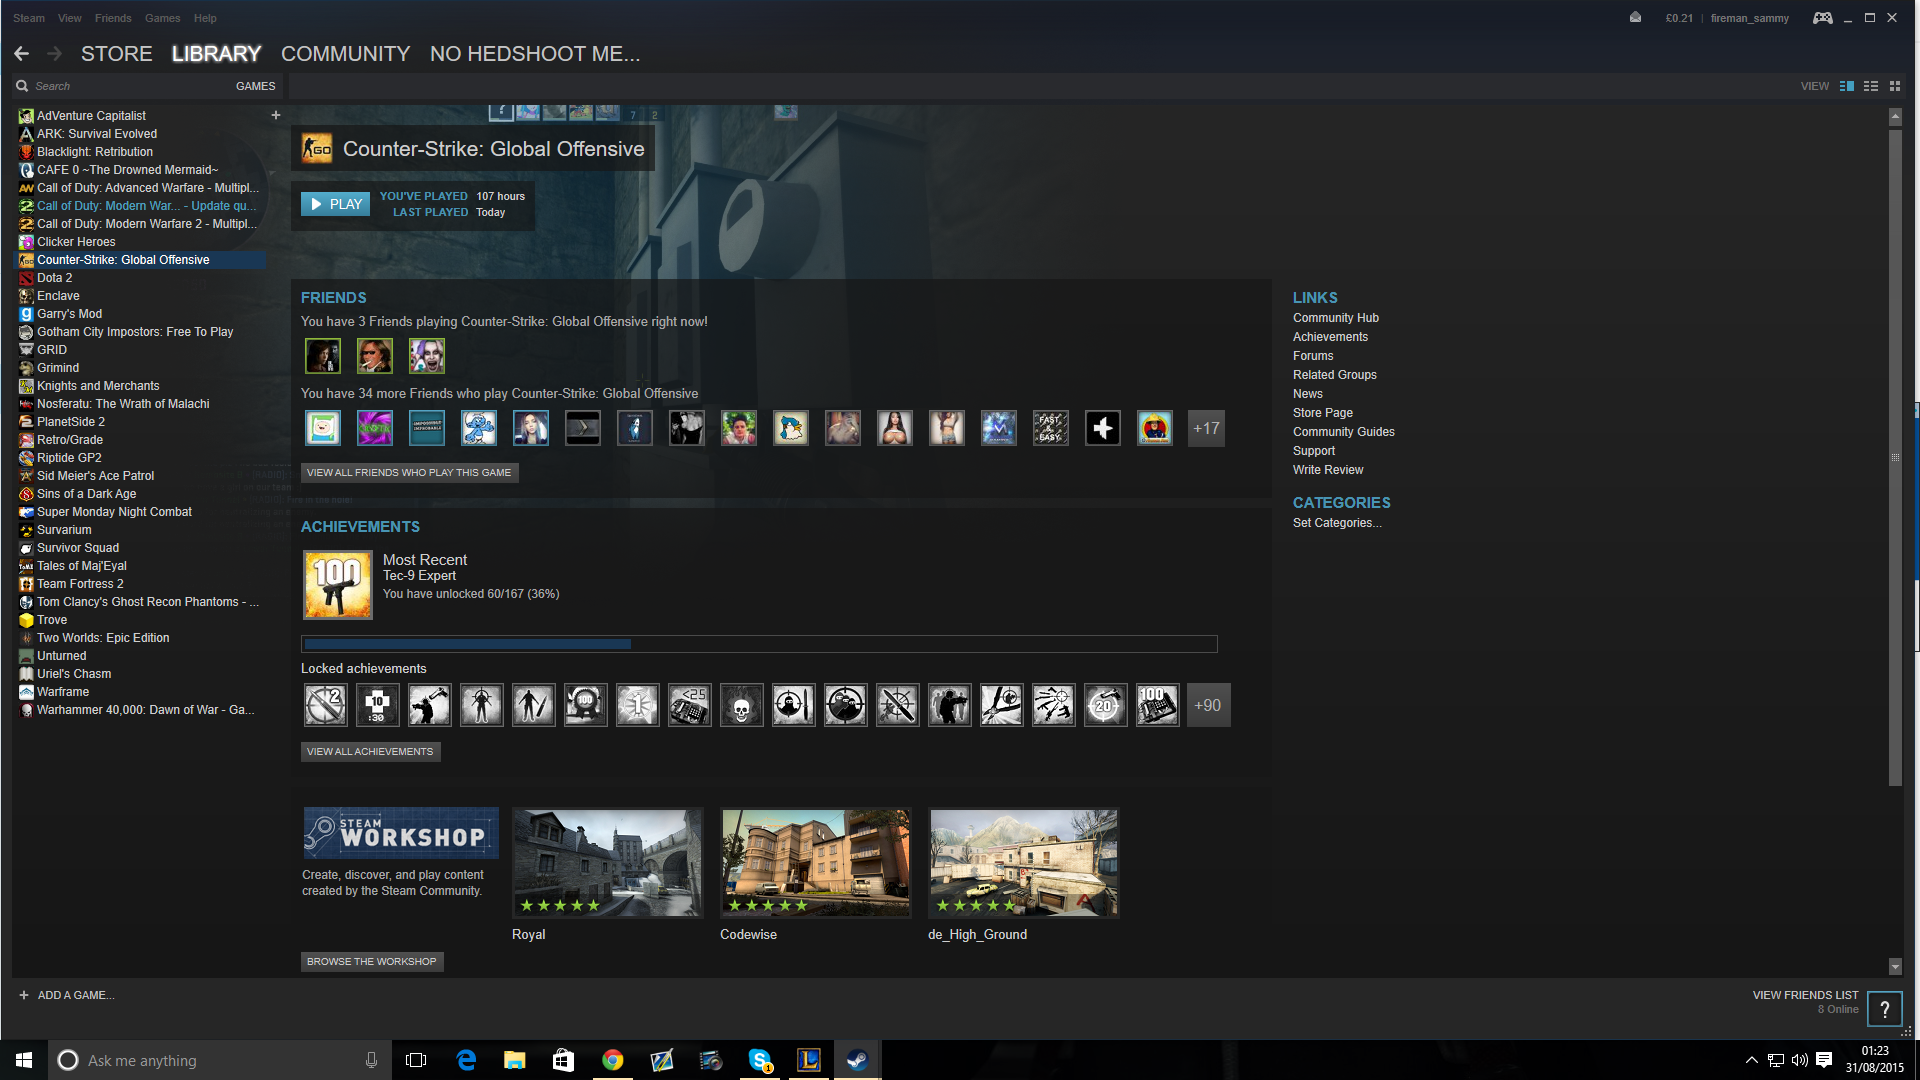Open the Codewise workshop map thumbnail
The width and height of the screenshot is (1920, 1080).
point(815,863)
